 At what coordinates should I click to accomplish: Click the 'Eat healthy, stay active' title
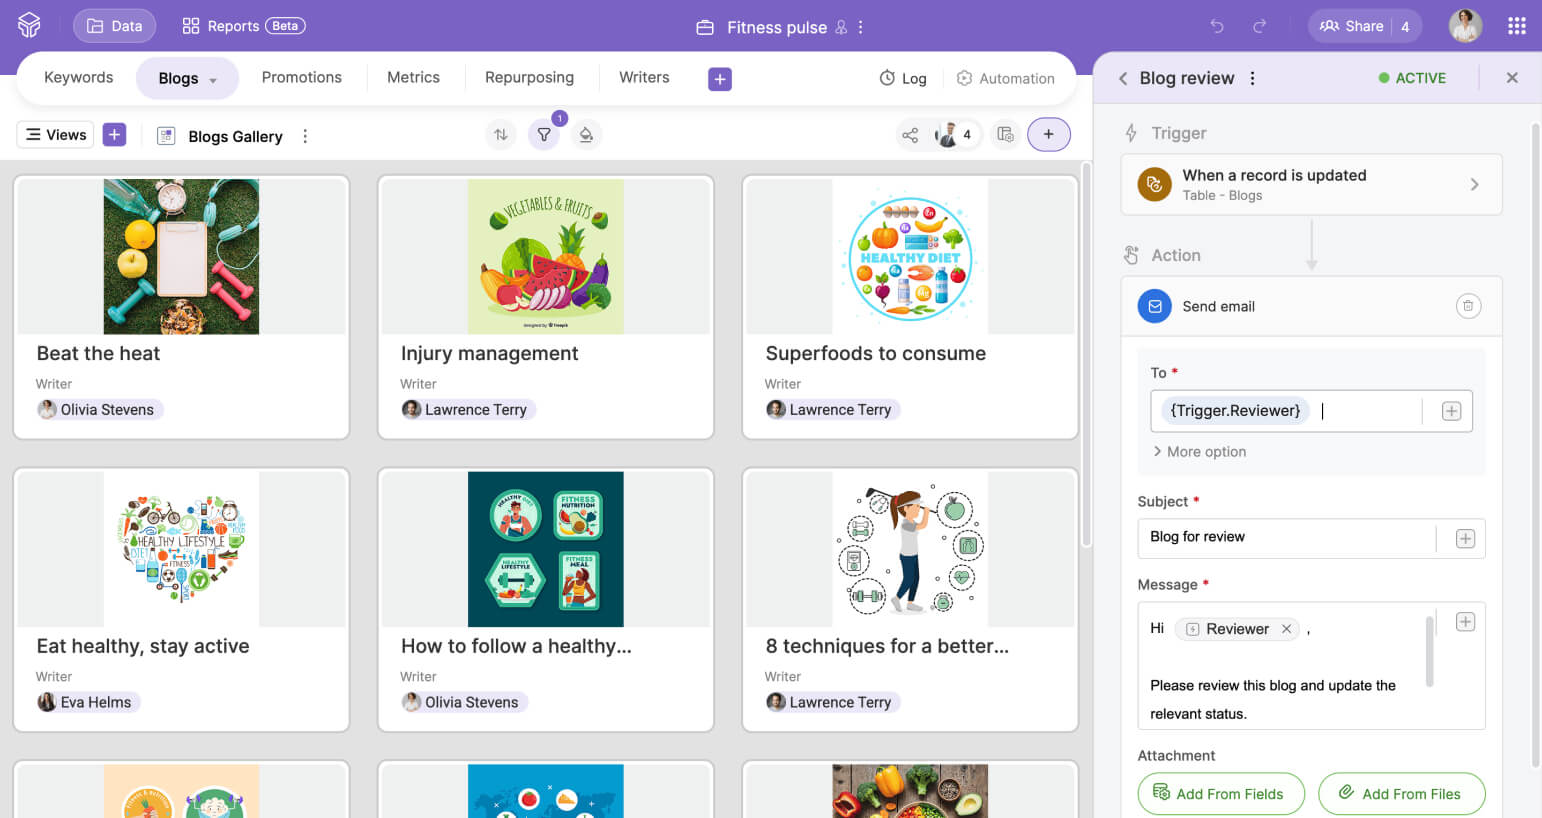pos(143,646)
